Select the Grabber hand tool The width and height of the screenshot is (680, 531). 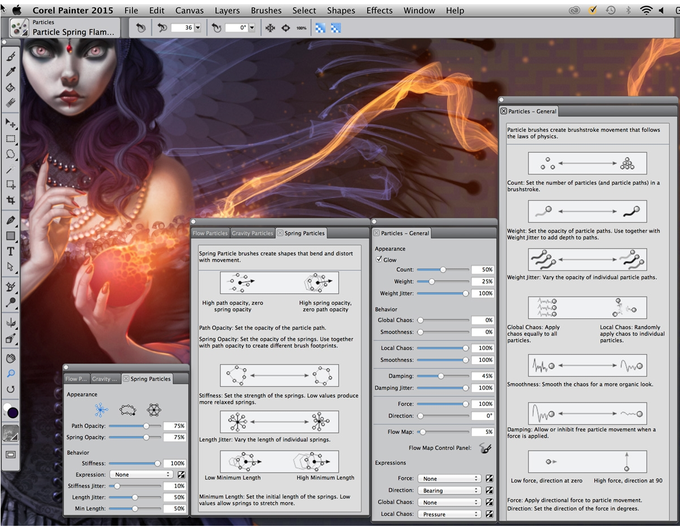(x=11, y=358)
